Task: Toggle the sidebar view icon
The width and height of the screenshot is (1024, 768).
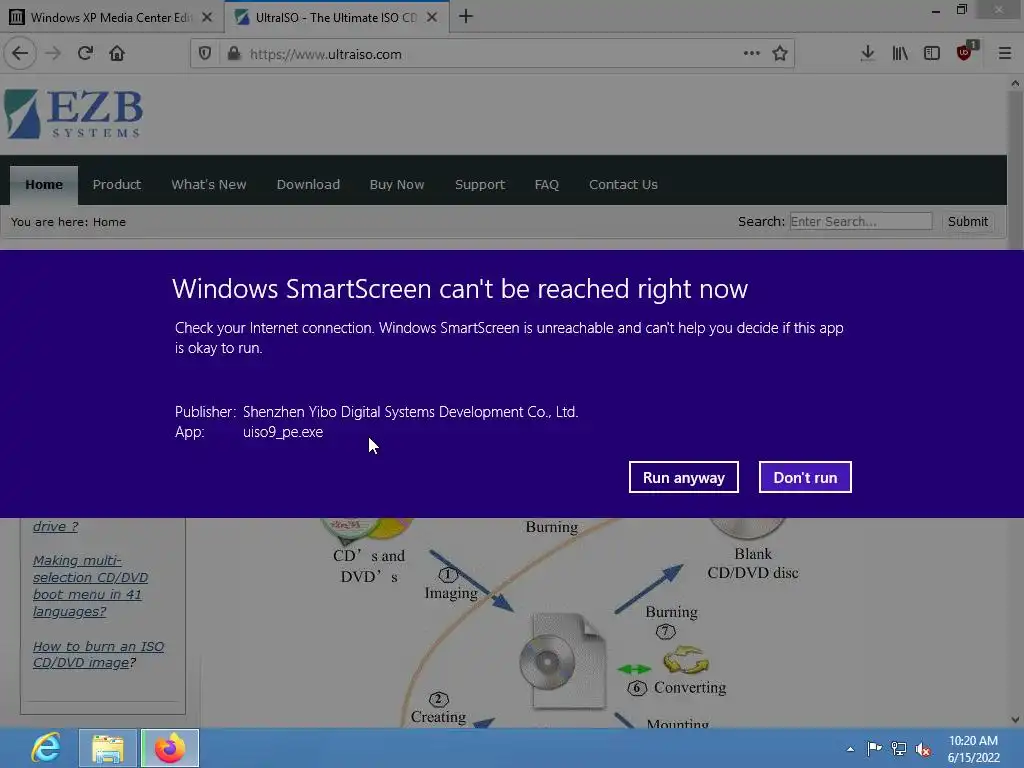Action: pos(932,54)
